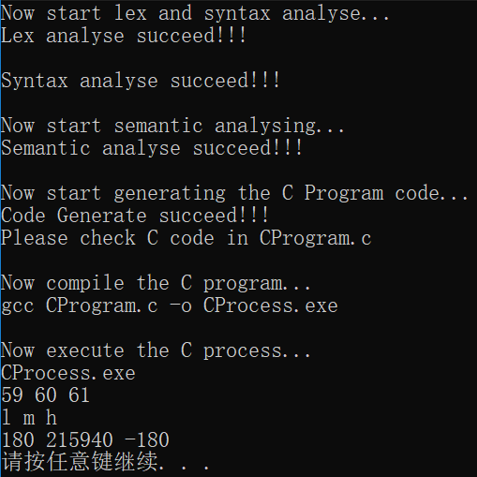This screenshot has height=477, width=477.
Task: Click the output number 61
Action: pos(79,396)
